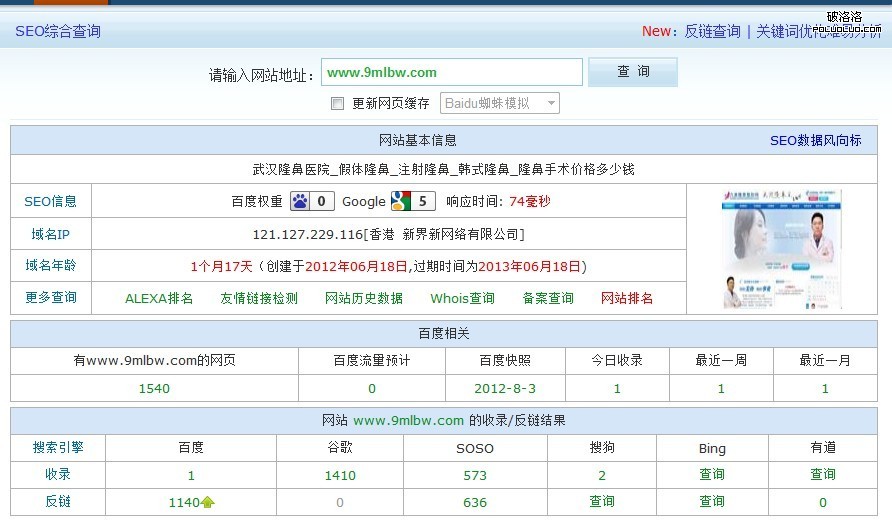Image resolution: width=892 pixels, height=524 pixels.
Task: Click the Baidu 收录 value 1
Action: 191,475
